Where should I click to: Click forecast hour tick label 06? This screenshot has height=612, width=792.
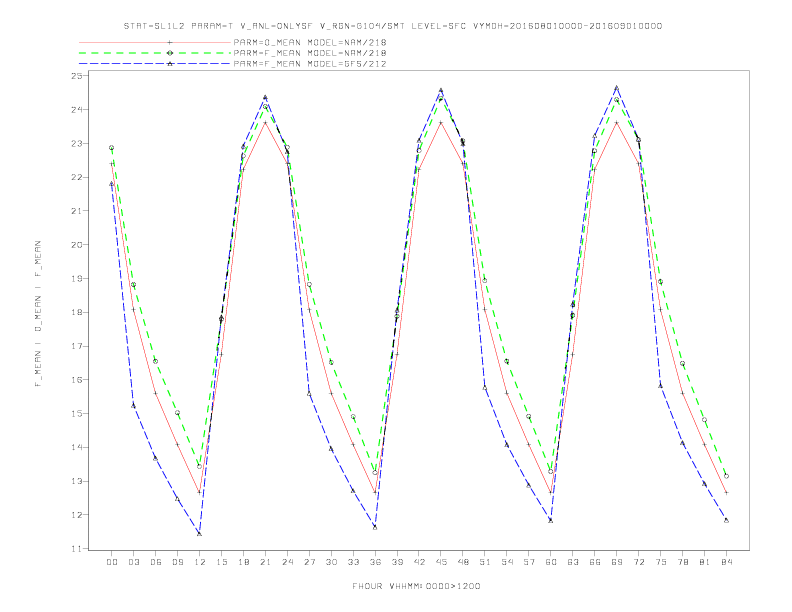pos(156,562)
